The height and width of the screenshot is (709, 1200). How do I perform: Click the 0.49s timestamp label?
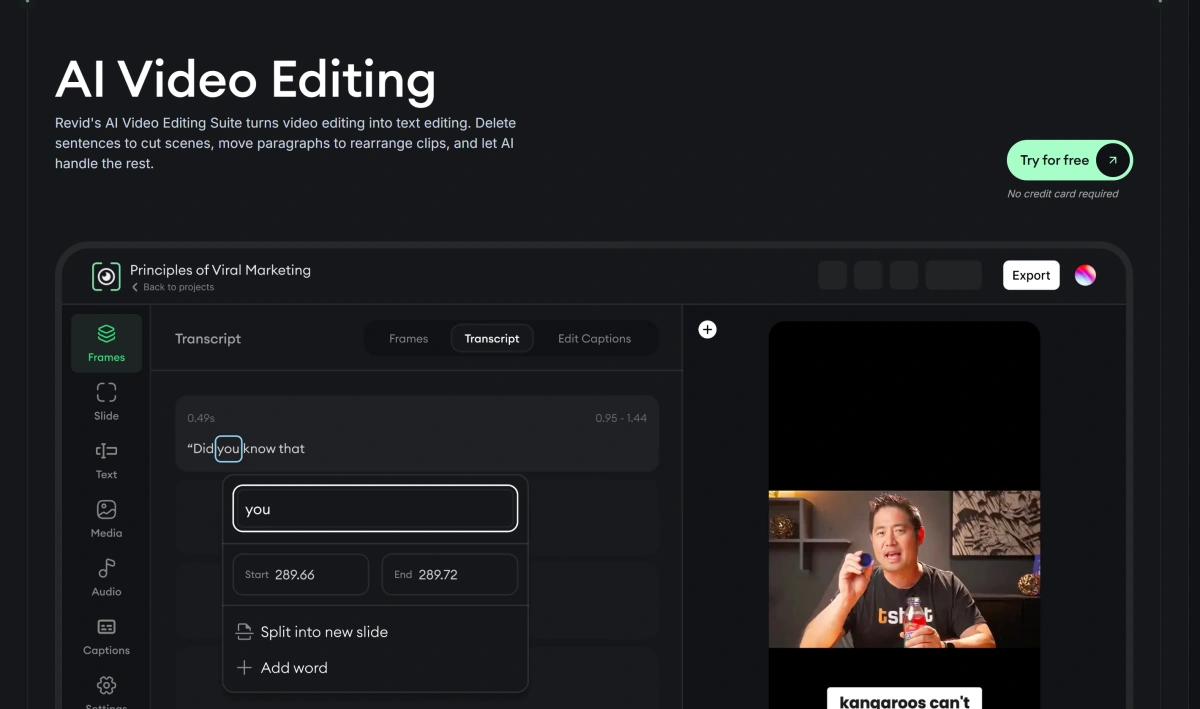[x=201, y=418]
